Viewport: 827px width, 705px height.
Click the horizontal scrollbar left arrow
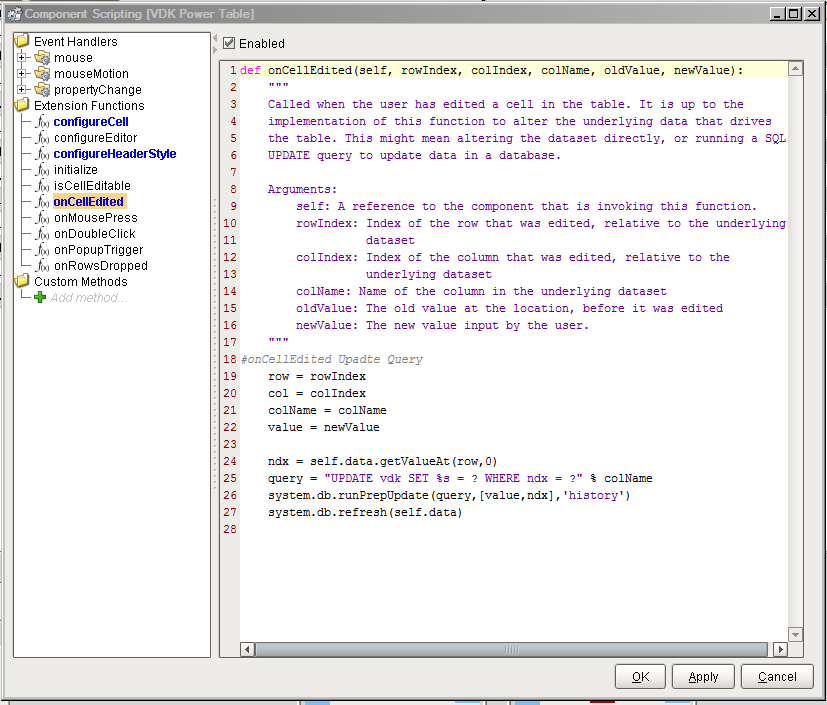[247, 650]
